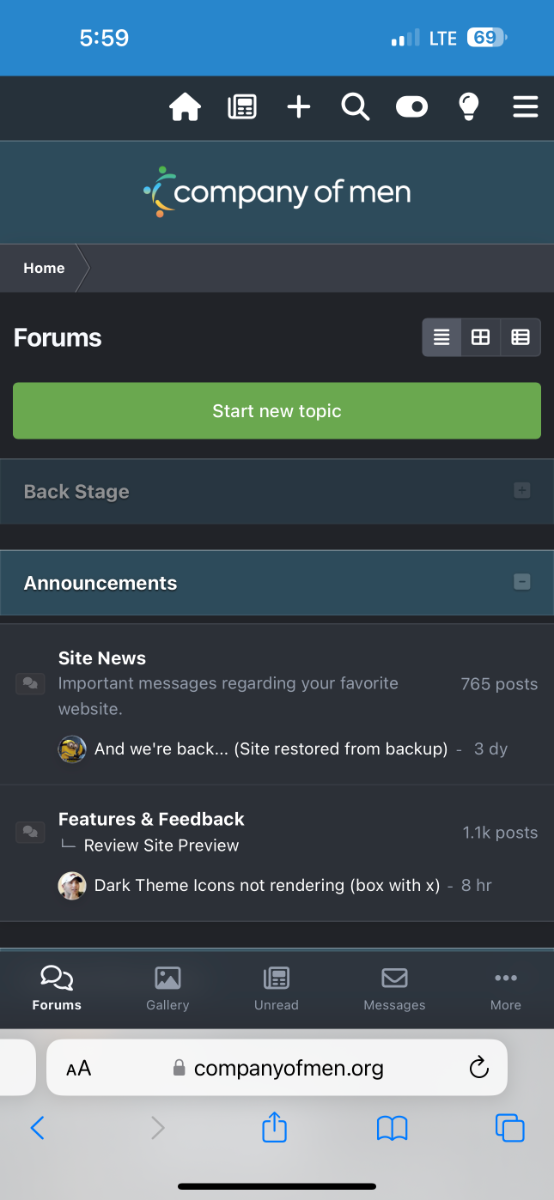The image size is (554, 1200).
Task: Collapse the Announcements category
Action: click(521, 582)
